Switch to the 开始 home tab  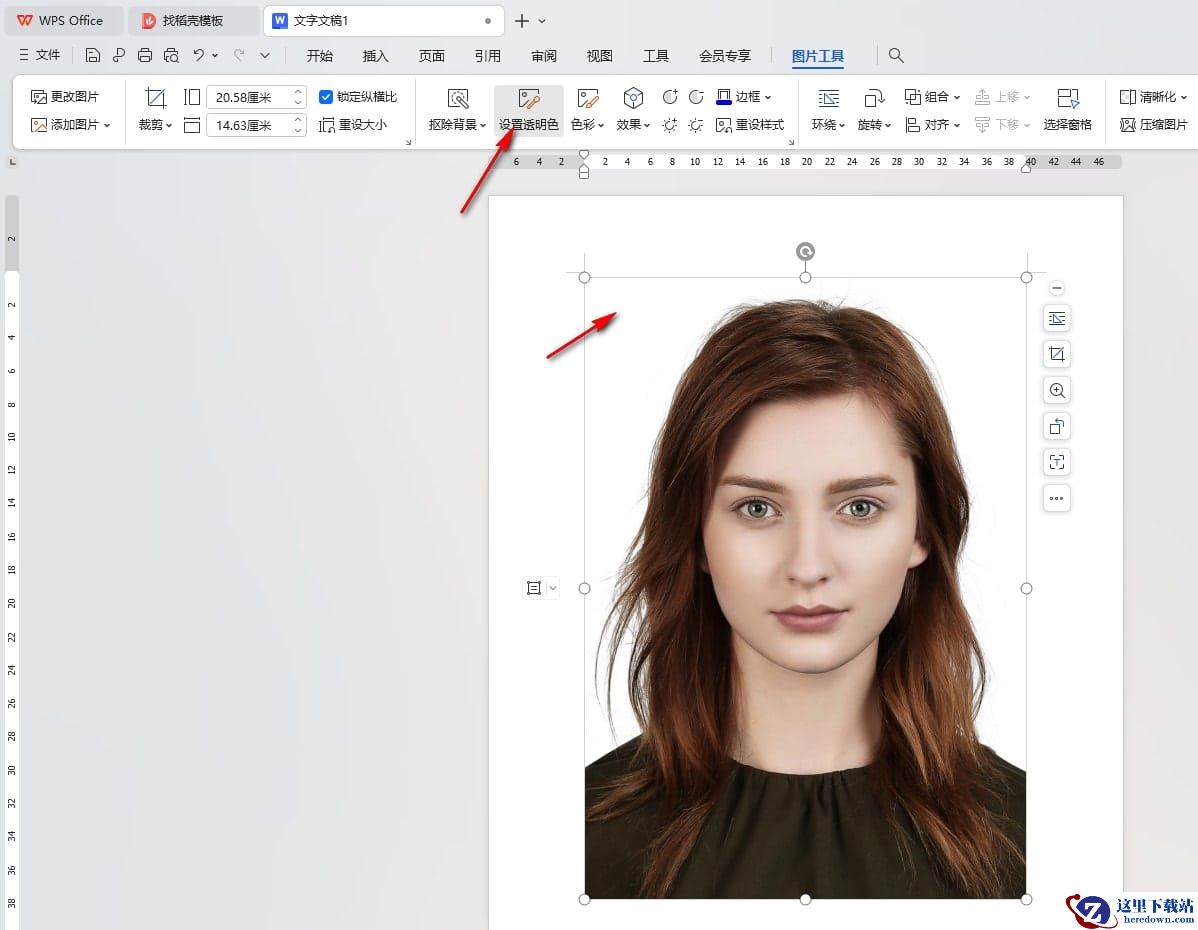pos(319,56)
